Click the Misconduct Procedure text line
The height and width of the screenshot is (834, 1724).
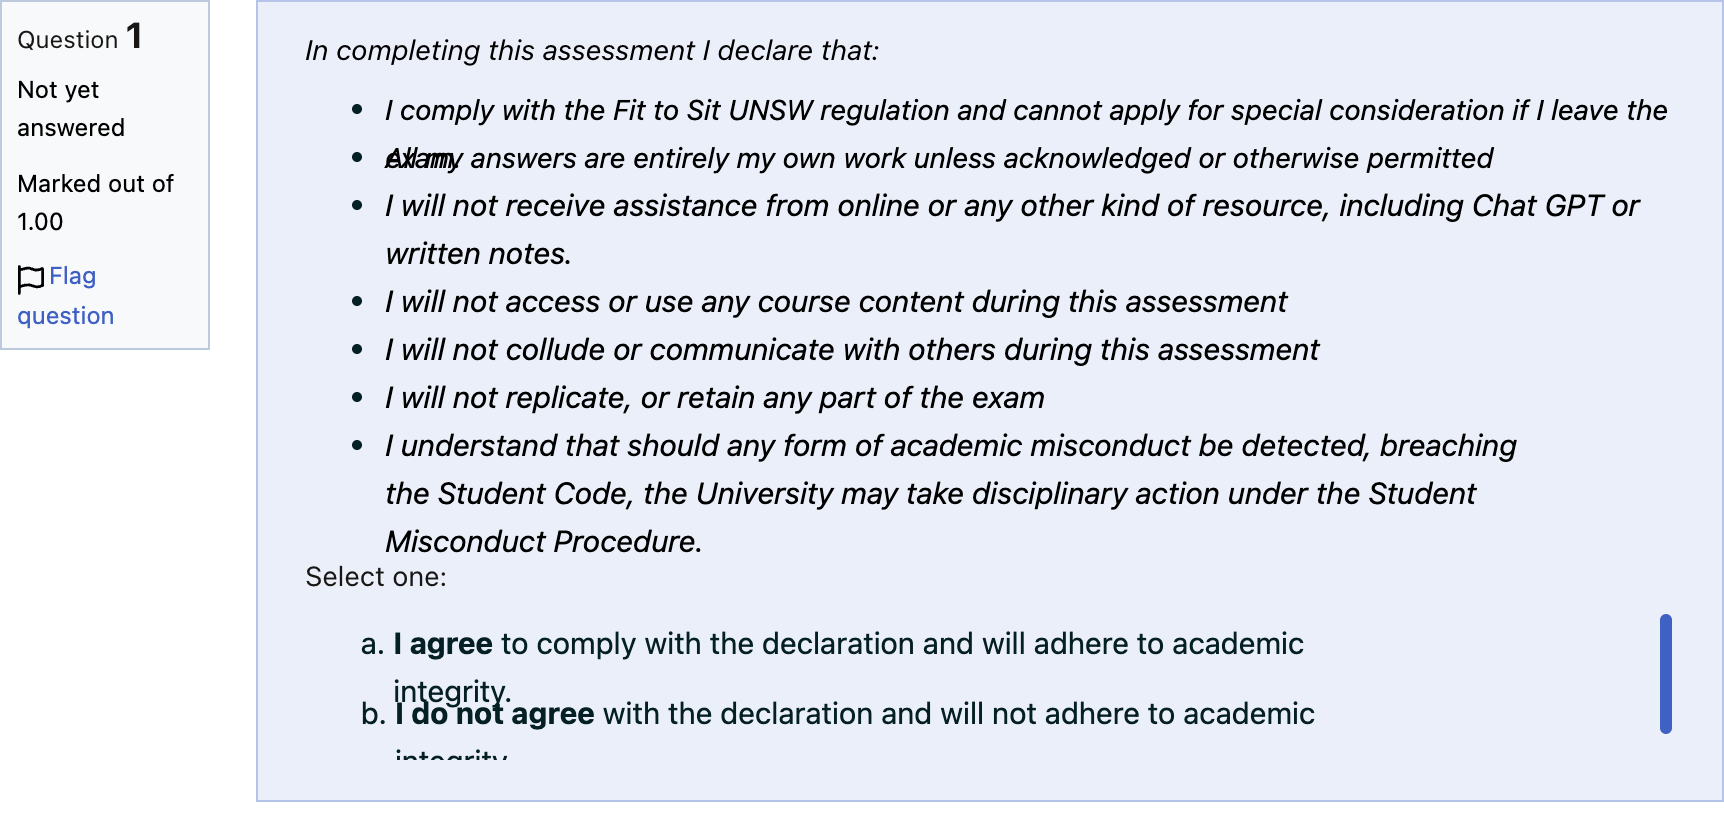coord(544,542)
